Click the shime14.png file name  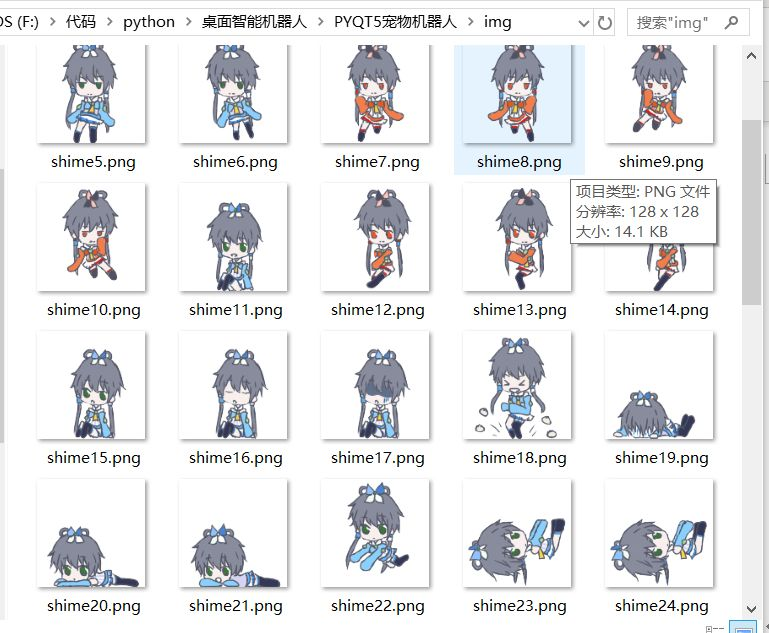[662, 310]
